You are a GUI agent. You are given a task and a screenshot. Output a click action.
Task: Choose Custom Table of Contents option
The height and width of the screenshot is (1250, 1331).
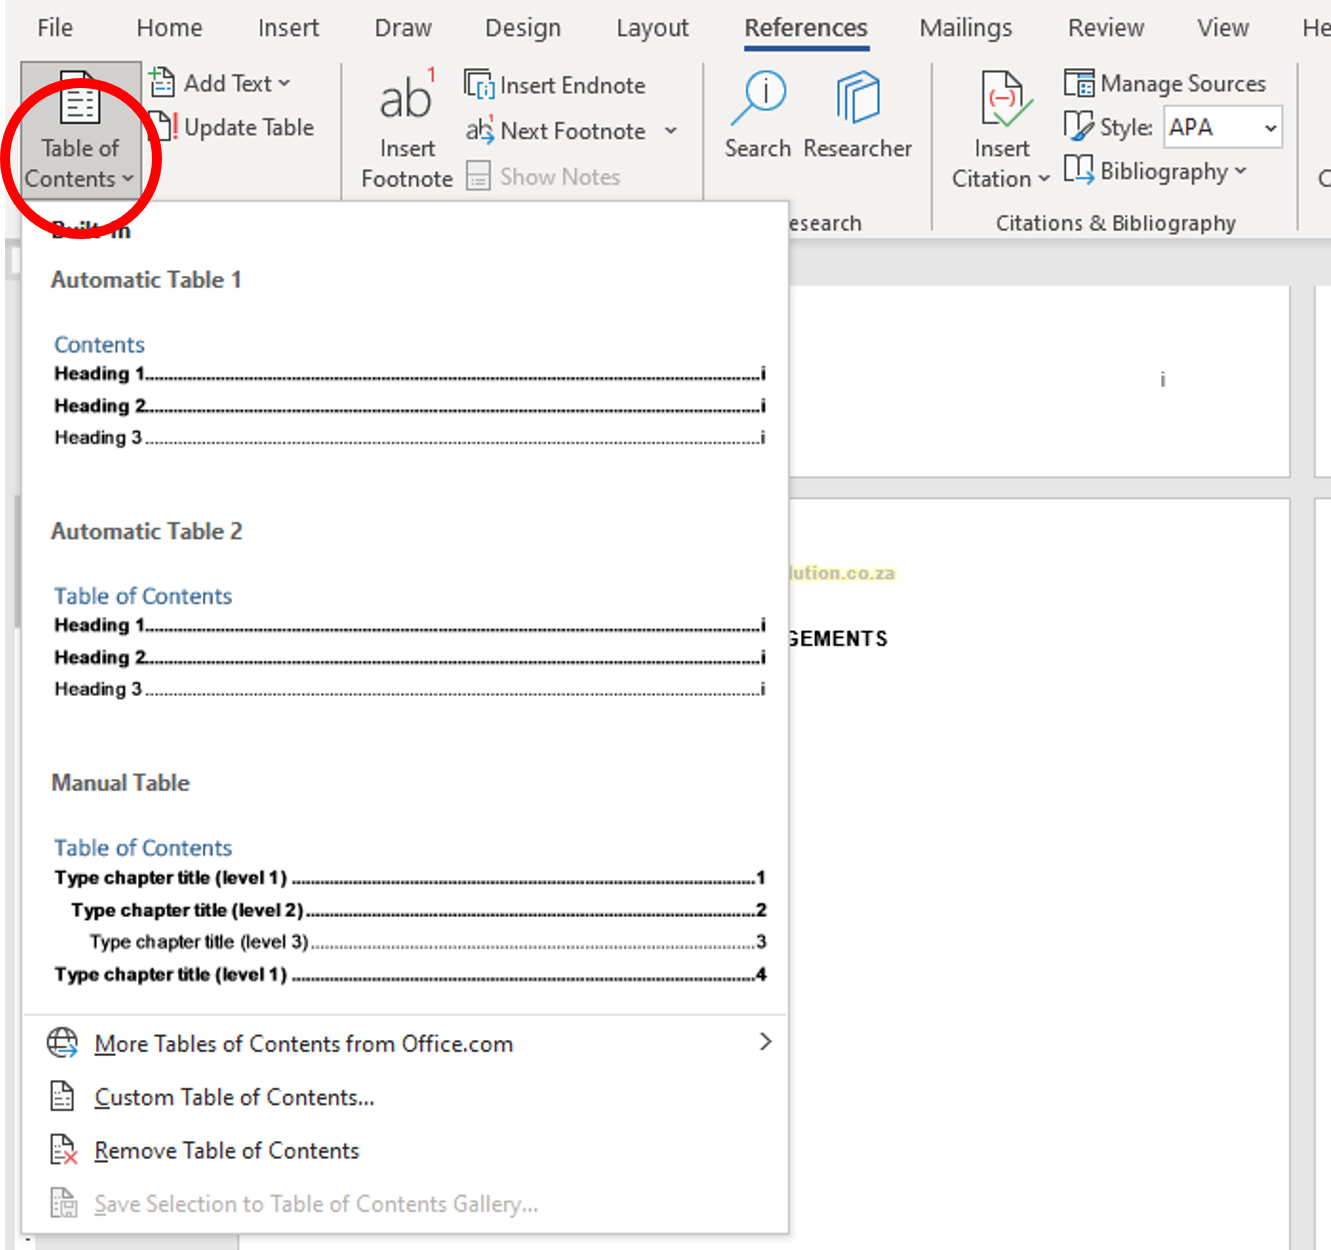[x=234, y=1097]
